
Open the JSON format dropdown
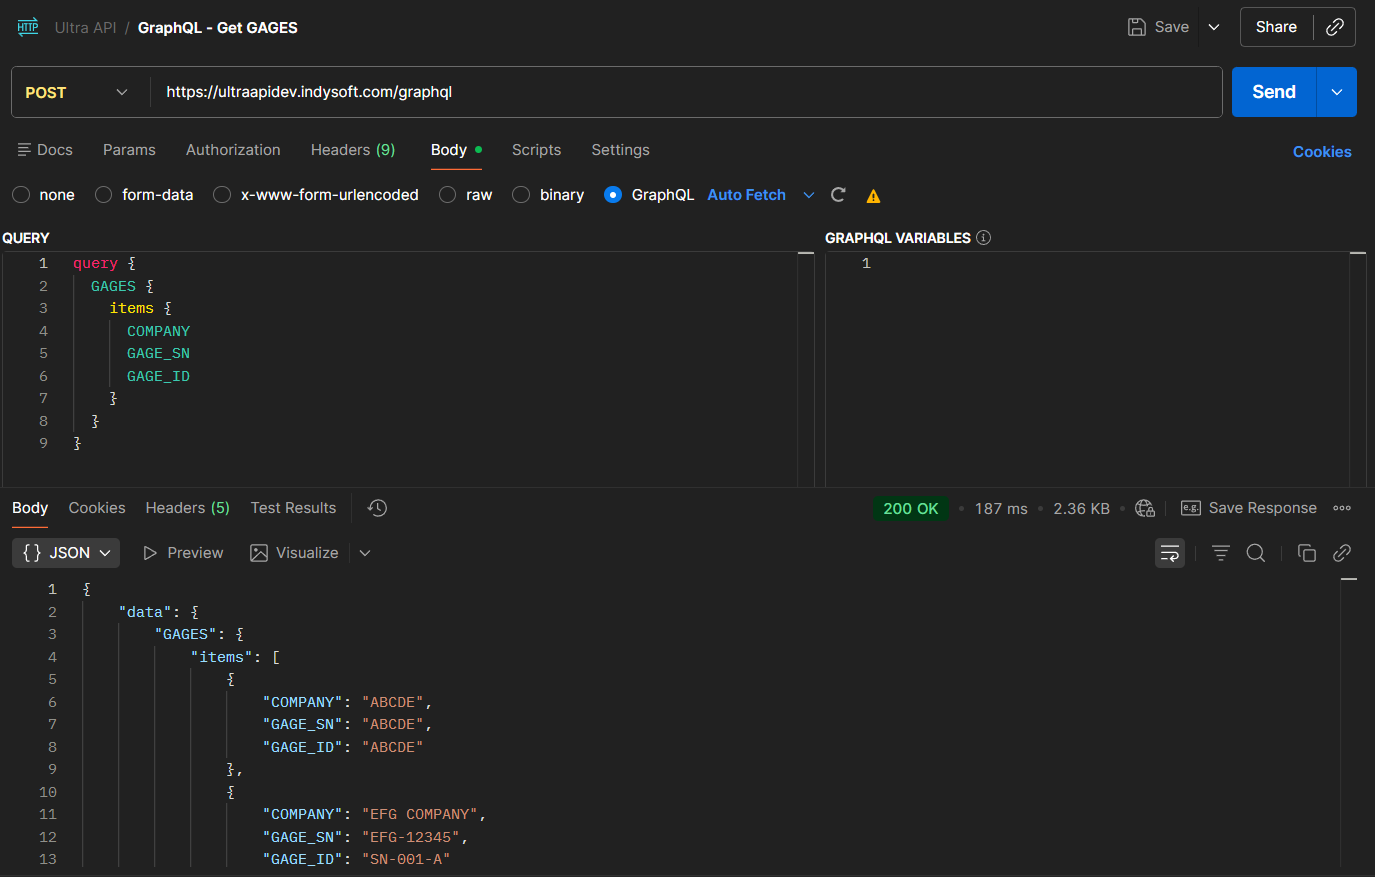pos(66,553)
